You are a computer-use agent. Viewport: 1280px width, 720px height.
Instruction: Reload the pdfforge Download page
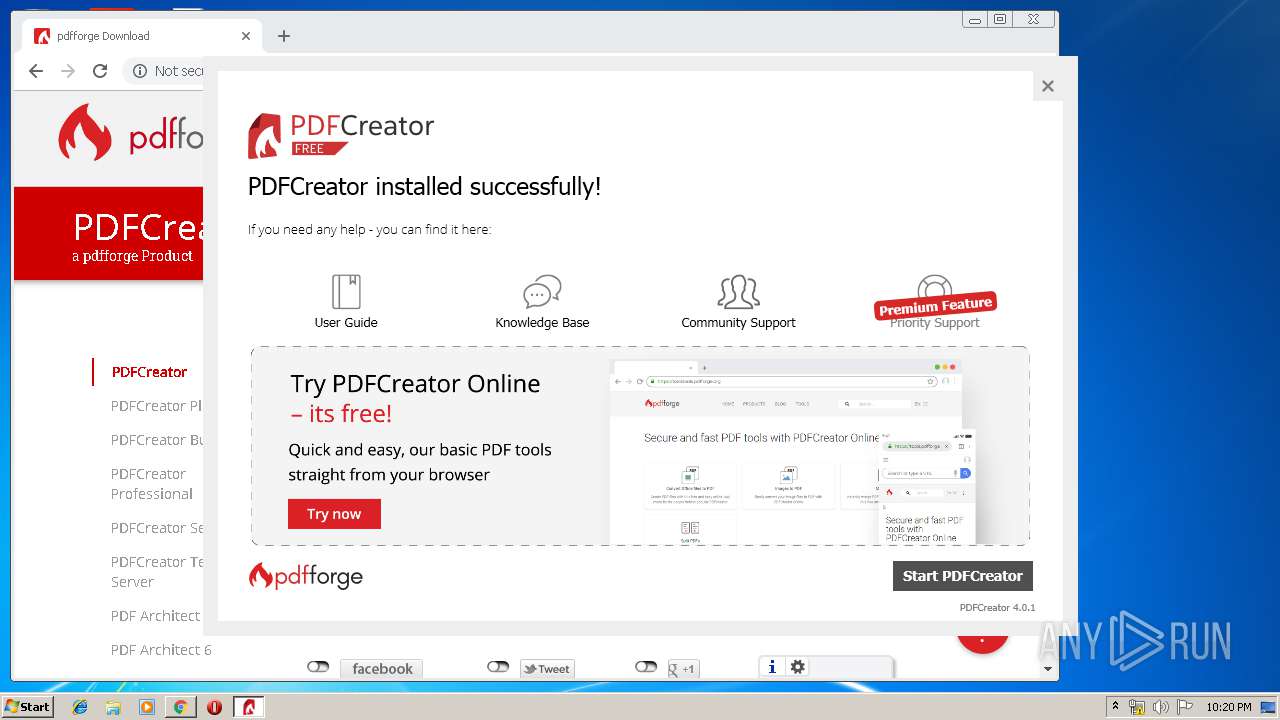tap(100, 71)
